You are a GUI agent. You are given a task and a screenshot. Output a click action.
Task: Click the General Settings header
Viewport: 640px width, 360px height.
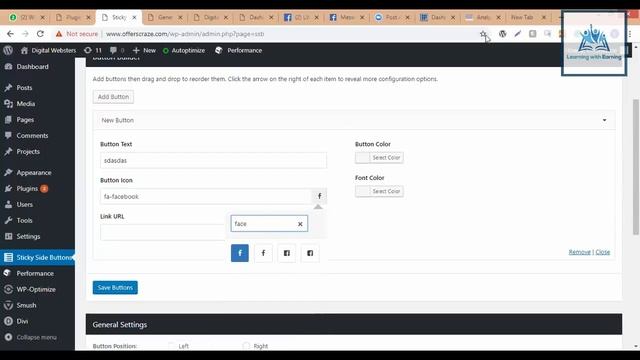pos(354,324)
